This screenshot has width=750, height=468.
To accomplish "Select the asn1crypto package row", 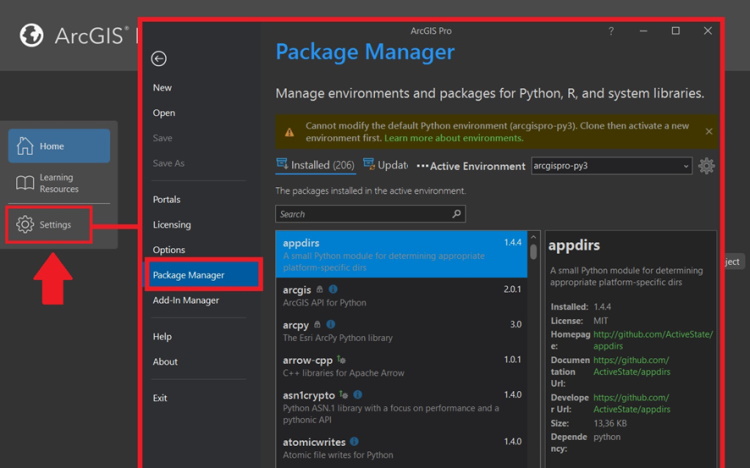I will tap(401, 406).
